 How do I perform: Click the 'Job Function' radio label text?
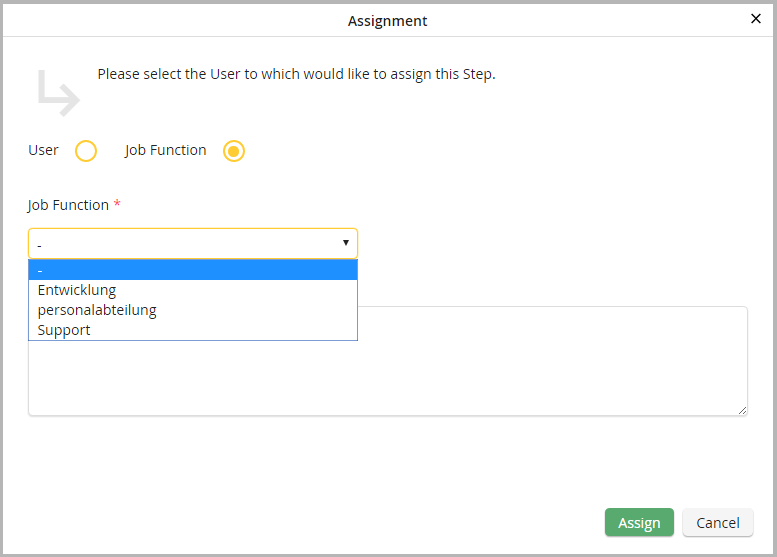pyautogui.click(x=165, y=150)
